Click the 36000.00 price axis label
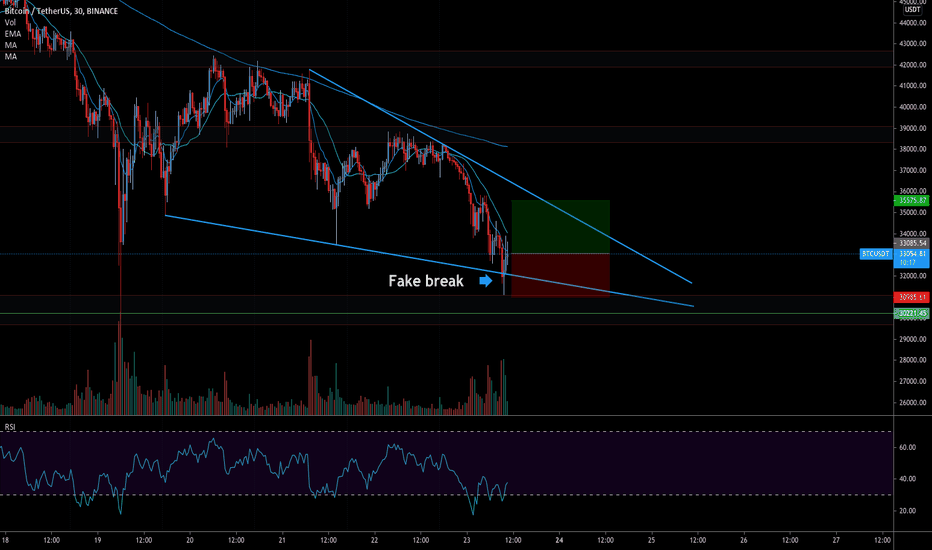932x550 pixels. (x=912, y=191)
